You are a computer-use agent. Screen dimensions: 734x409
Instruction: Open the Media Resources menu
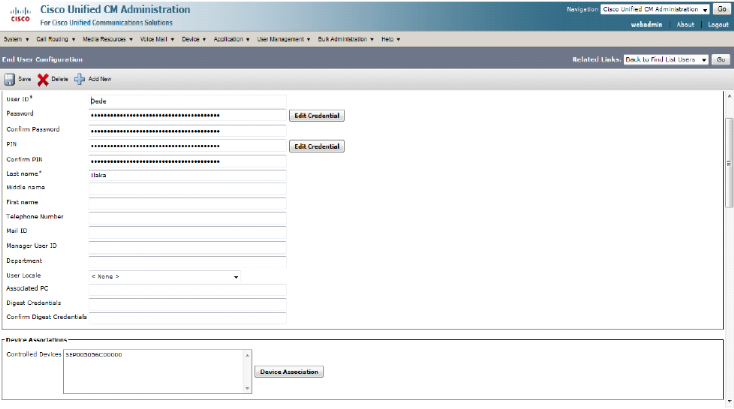coord(108,39)
